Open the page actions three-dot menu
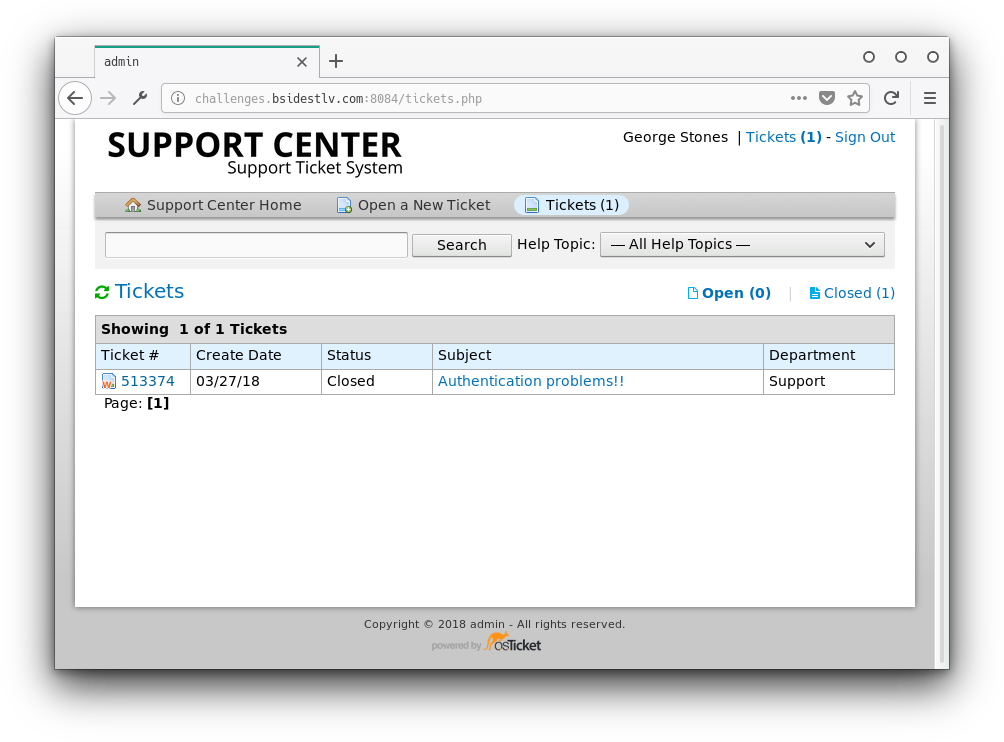 [799, 98]
